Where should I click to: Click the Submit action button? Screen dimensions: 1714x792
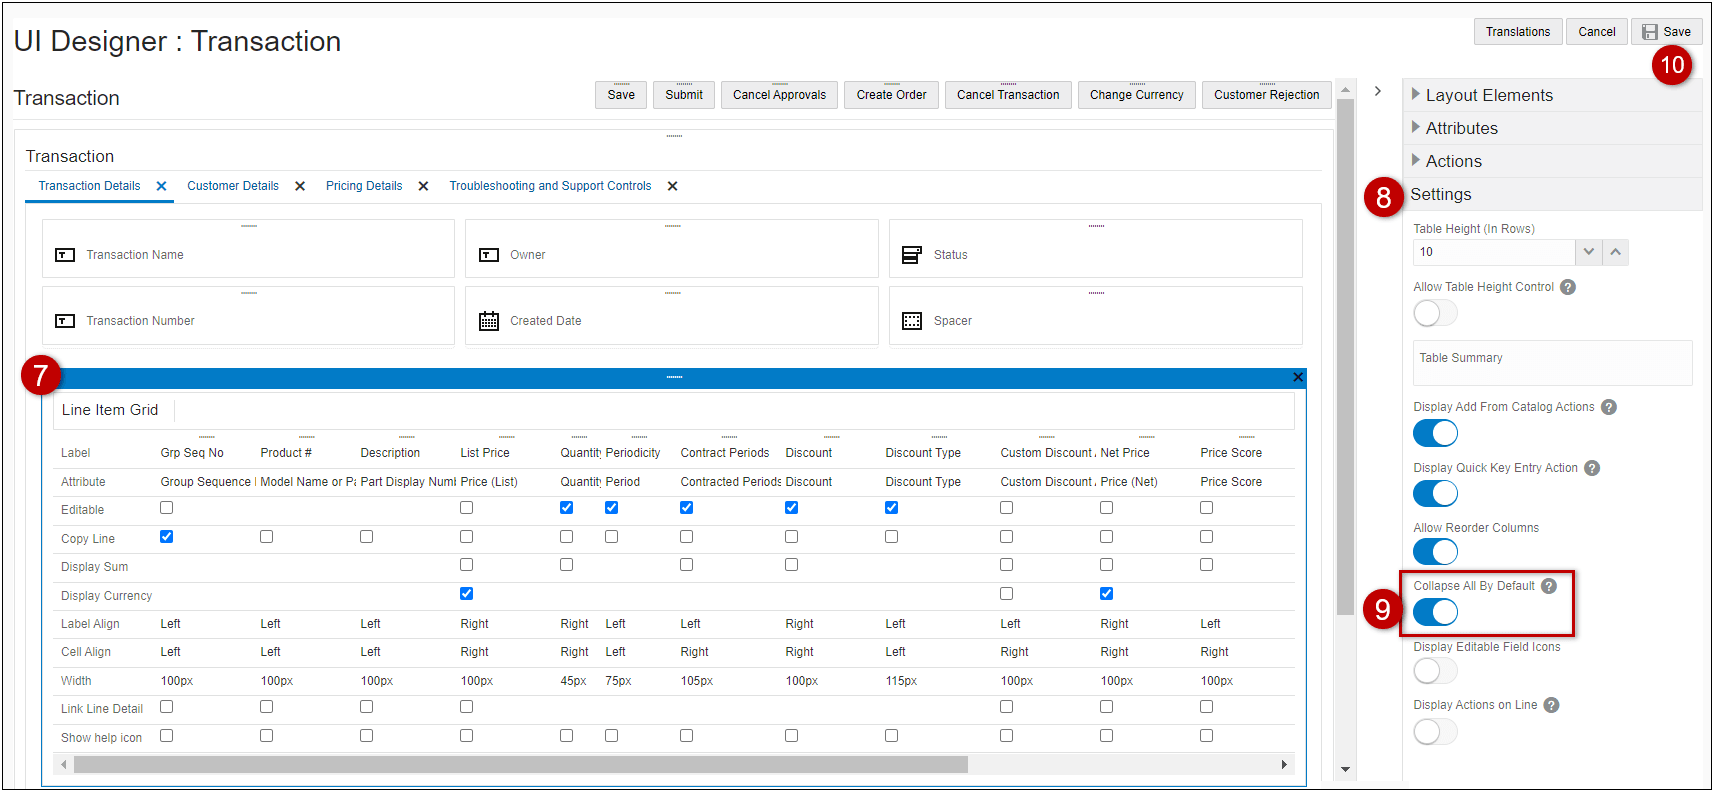point(684,95)
